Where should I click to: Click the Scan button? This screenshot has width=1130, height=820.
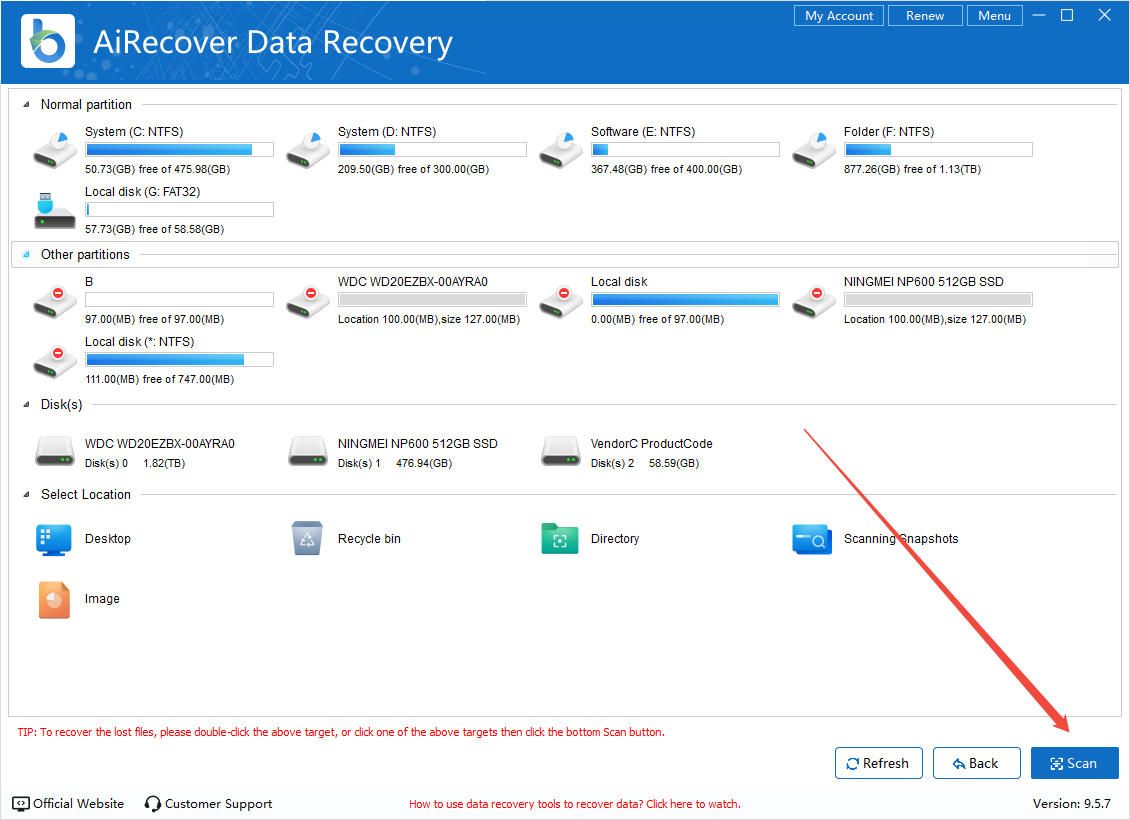[x=1074, y=763]
